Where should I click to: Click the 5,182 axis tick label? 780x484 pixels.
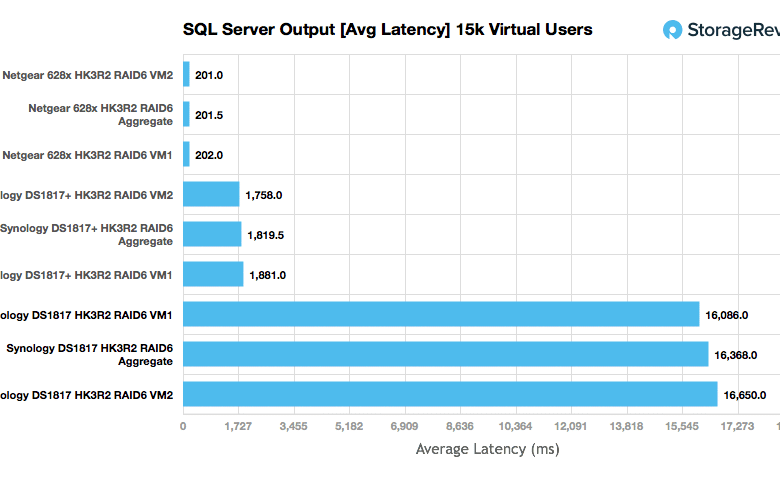point(349,426)
